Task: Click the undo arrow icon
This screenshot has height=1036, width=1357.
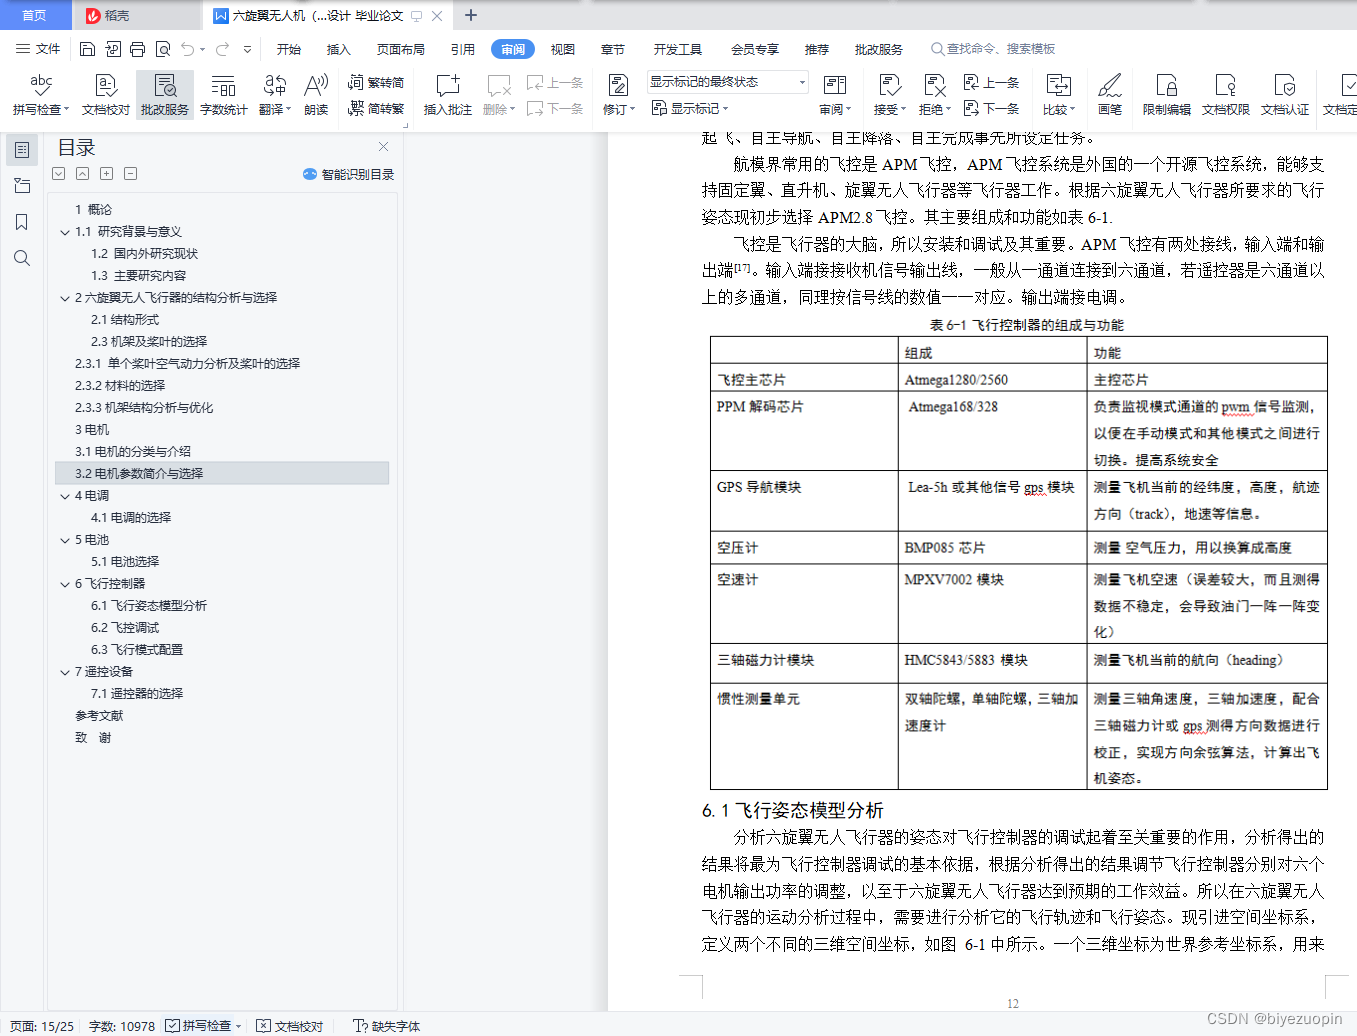Action: tap(187, 49)
